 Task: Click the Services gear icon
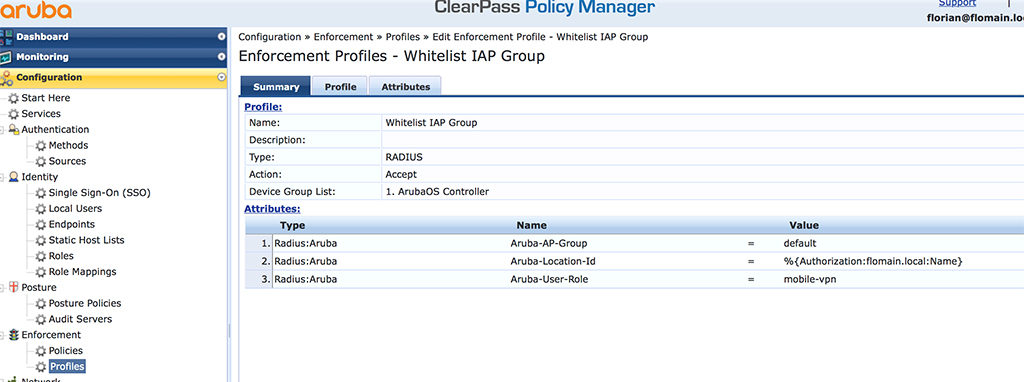coord(14,114)
